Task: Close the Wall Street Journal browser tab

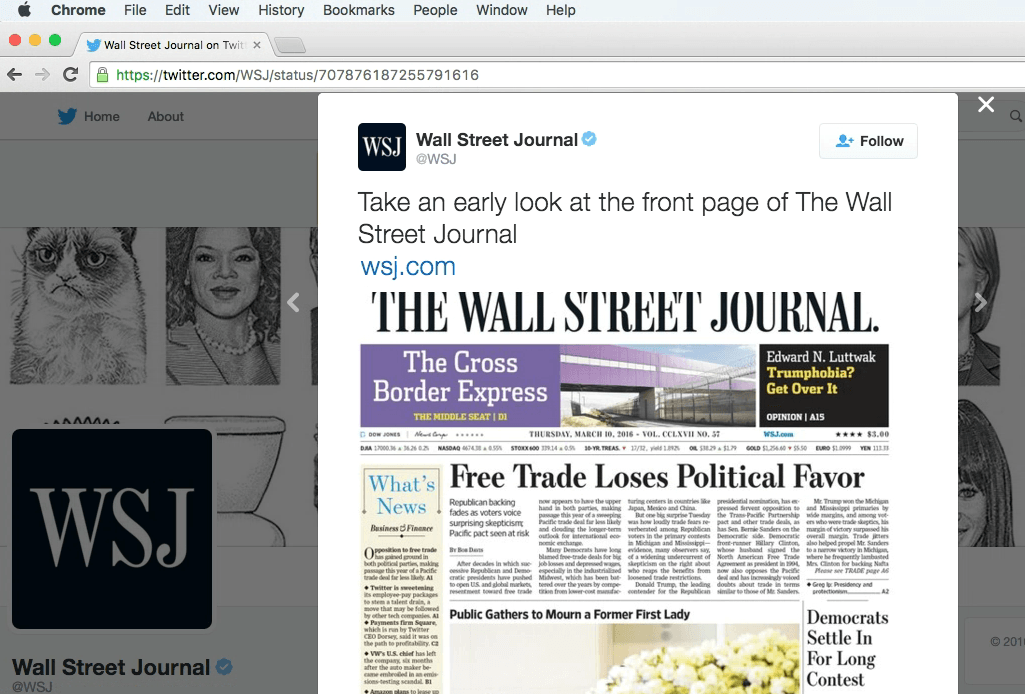Action: pos(257,45)
